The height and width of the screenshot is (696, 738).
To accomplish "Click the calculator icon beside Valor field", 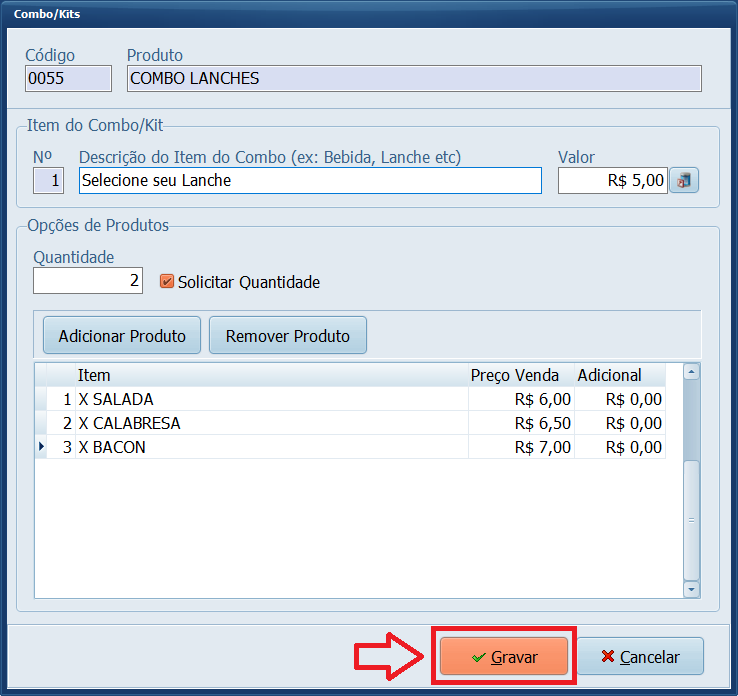I will tap(684, 180).
